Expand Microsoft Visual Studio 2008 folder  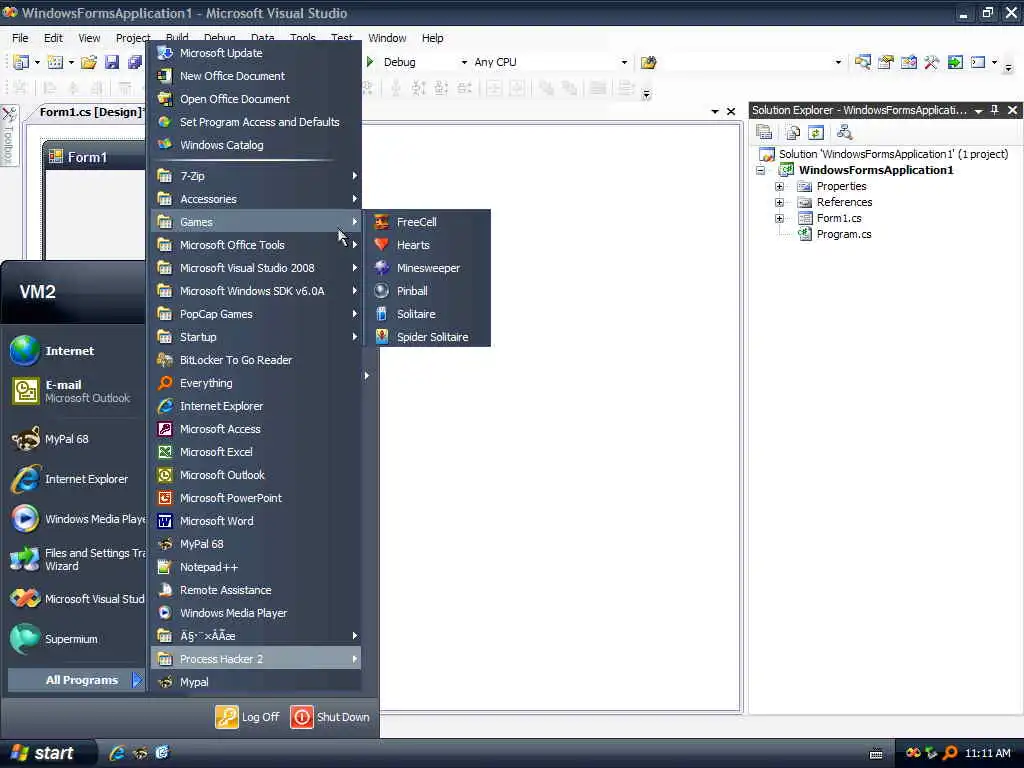pyautogui.click(x=256, y=268)
